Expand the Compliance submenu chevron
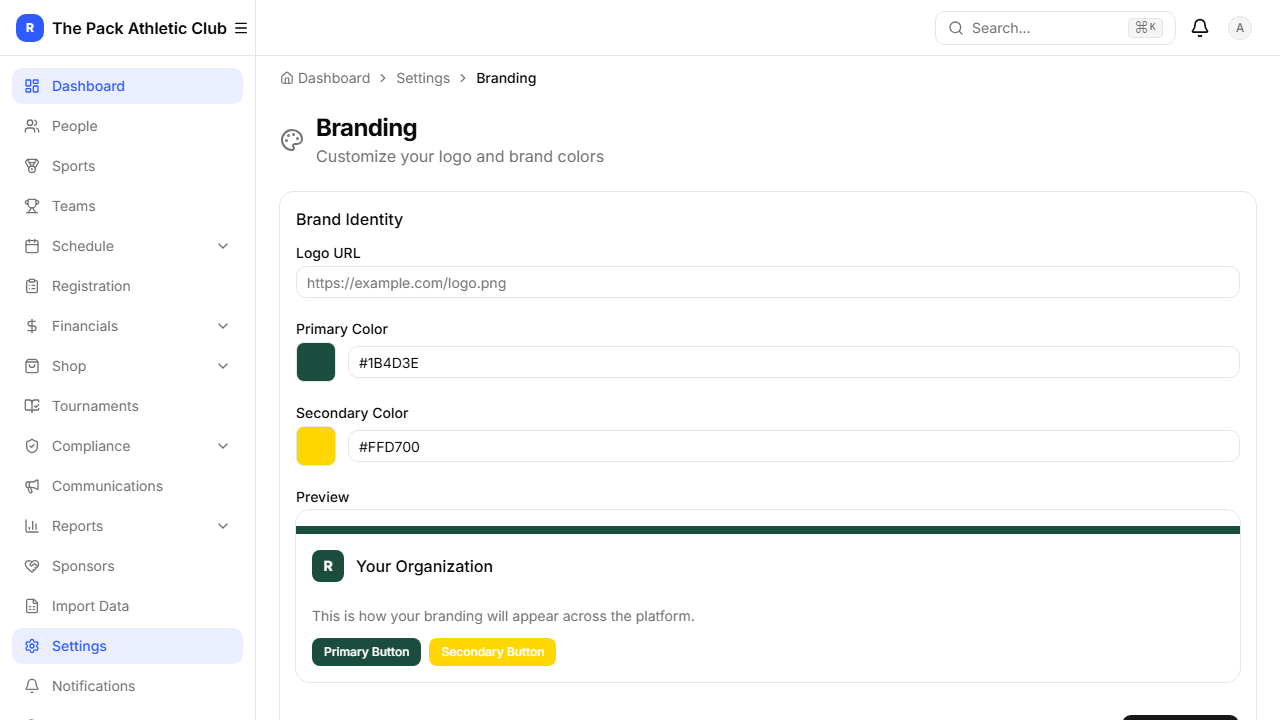 [223, 446]
